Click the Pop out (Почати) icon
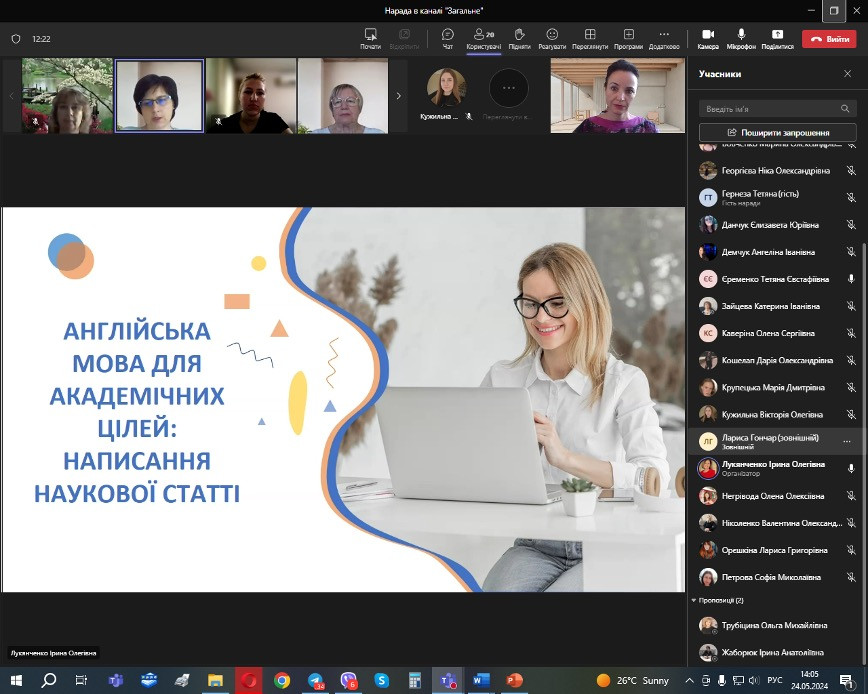The width and height of the screenshot is (868, 694). pyautogui.click(x=371, y=35)
